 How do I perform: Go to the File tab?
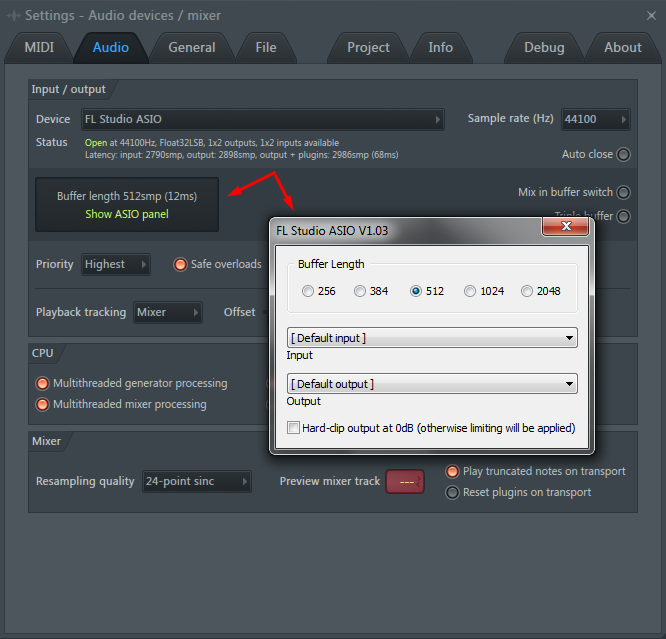(x=266, y=48)
